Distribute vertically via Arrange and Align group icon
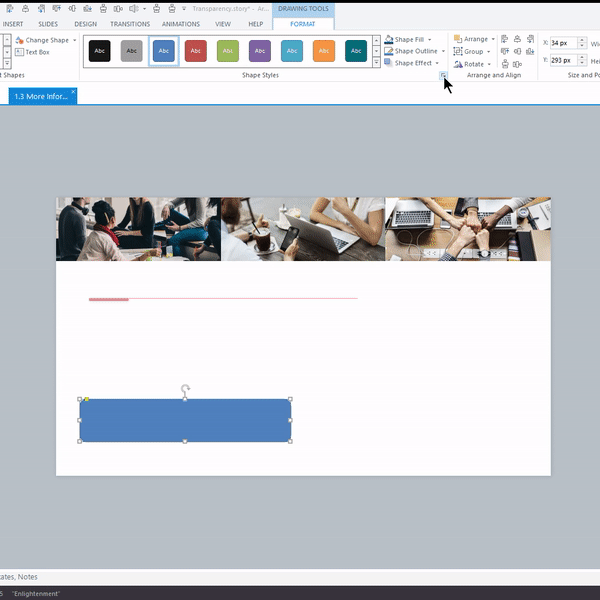This screenshot has width=600, height=600. [x=505, y=64]
